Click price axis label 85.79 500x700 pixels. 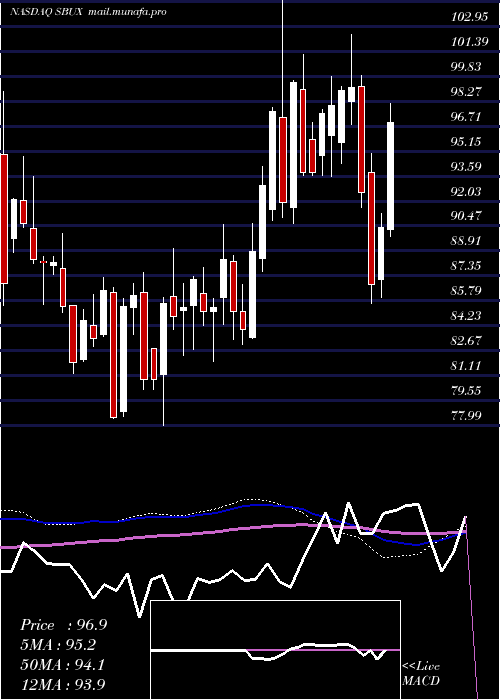coord(467,291)
